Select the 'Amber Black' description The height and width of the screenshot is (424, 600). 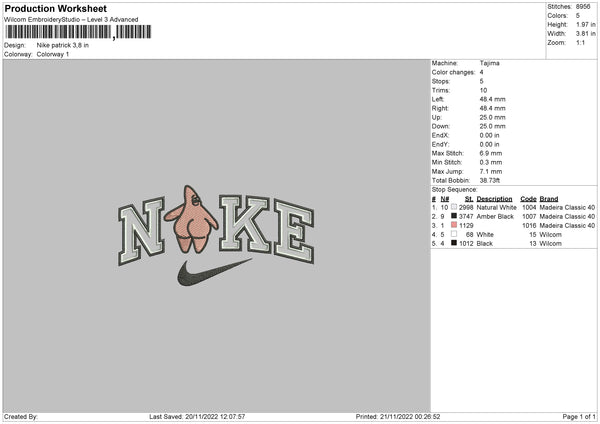coord(495,217)
